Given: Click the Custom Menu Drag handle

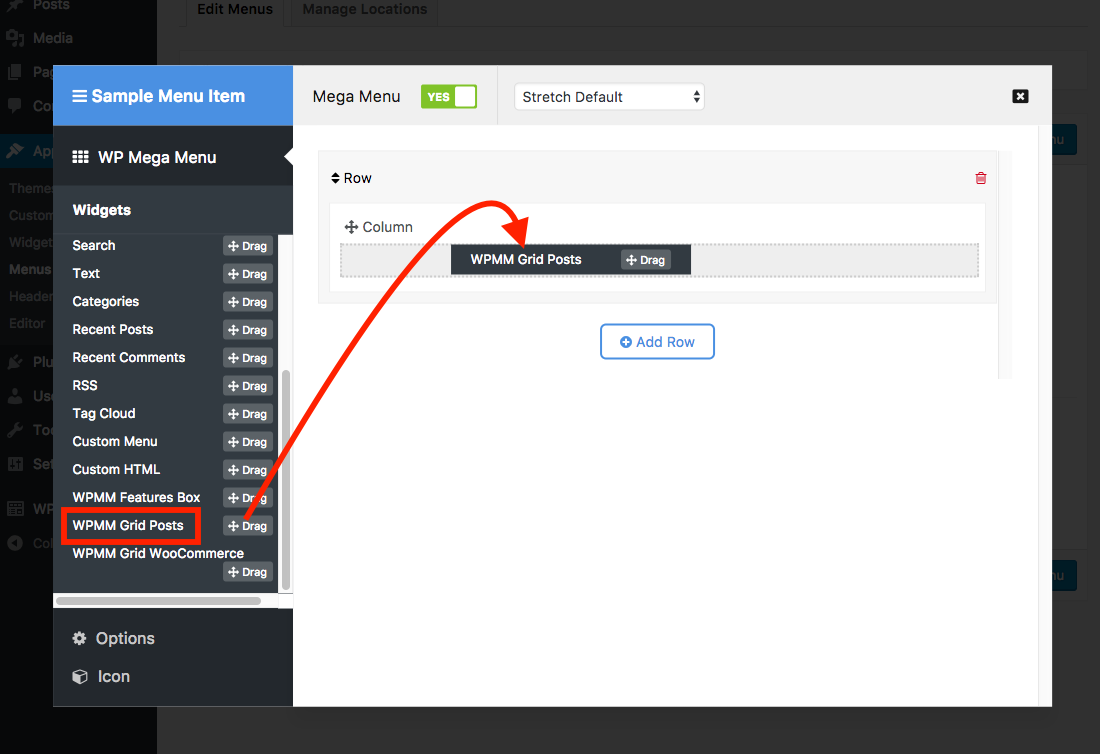Looking at the screenshot, I should point(248,443).
